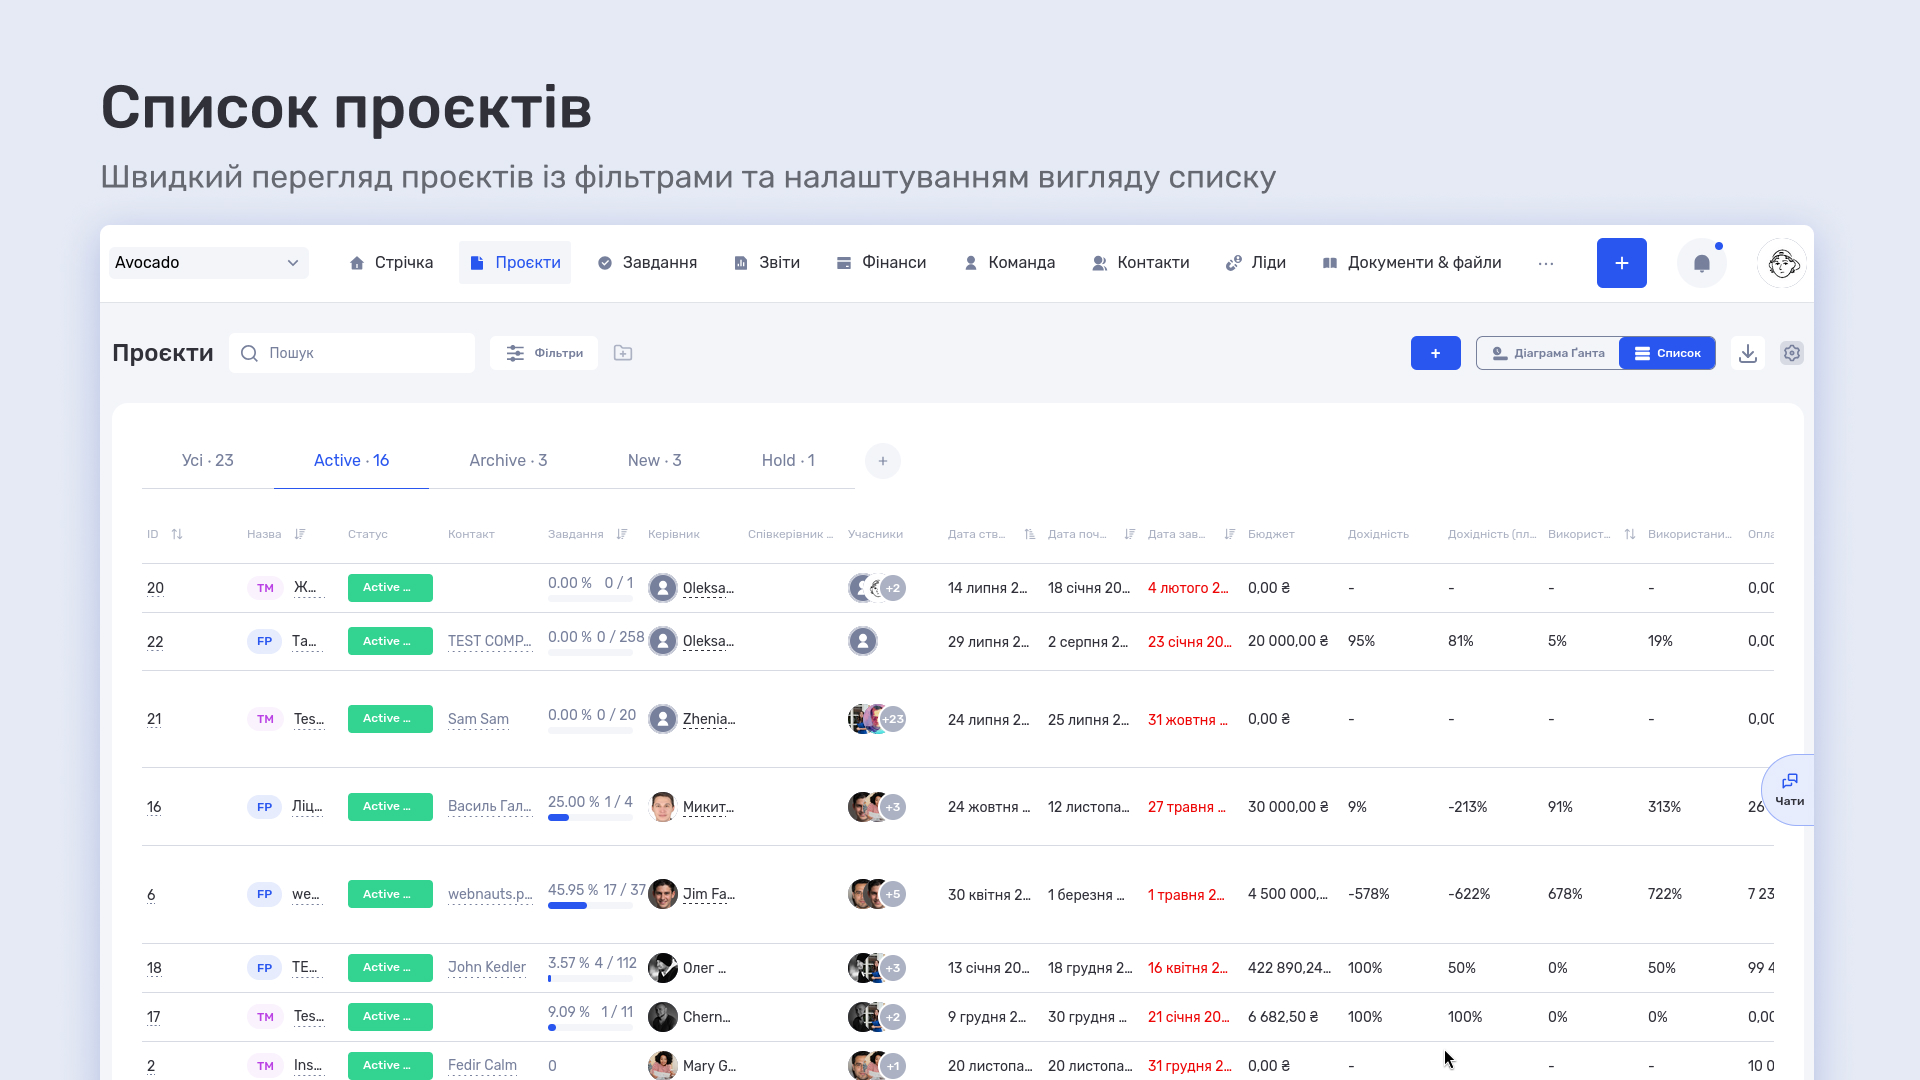Add a new status tab with the plus circle
Viewport: 1920px width, 1080px height.
click(x=882, y=461)
